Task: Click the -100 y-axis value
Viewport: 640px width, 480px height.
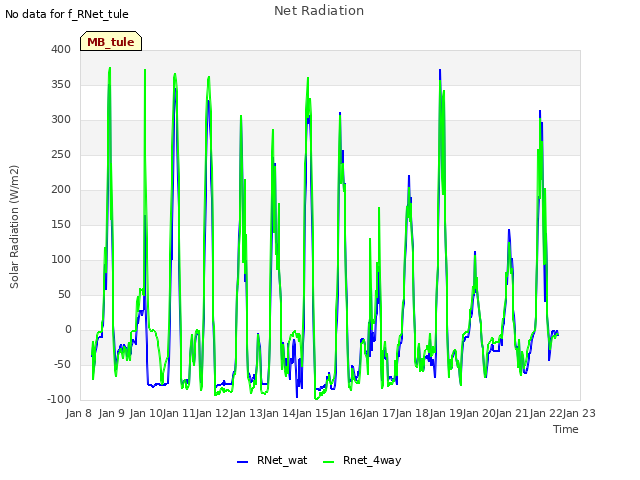Action: click(59, 399)
